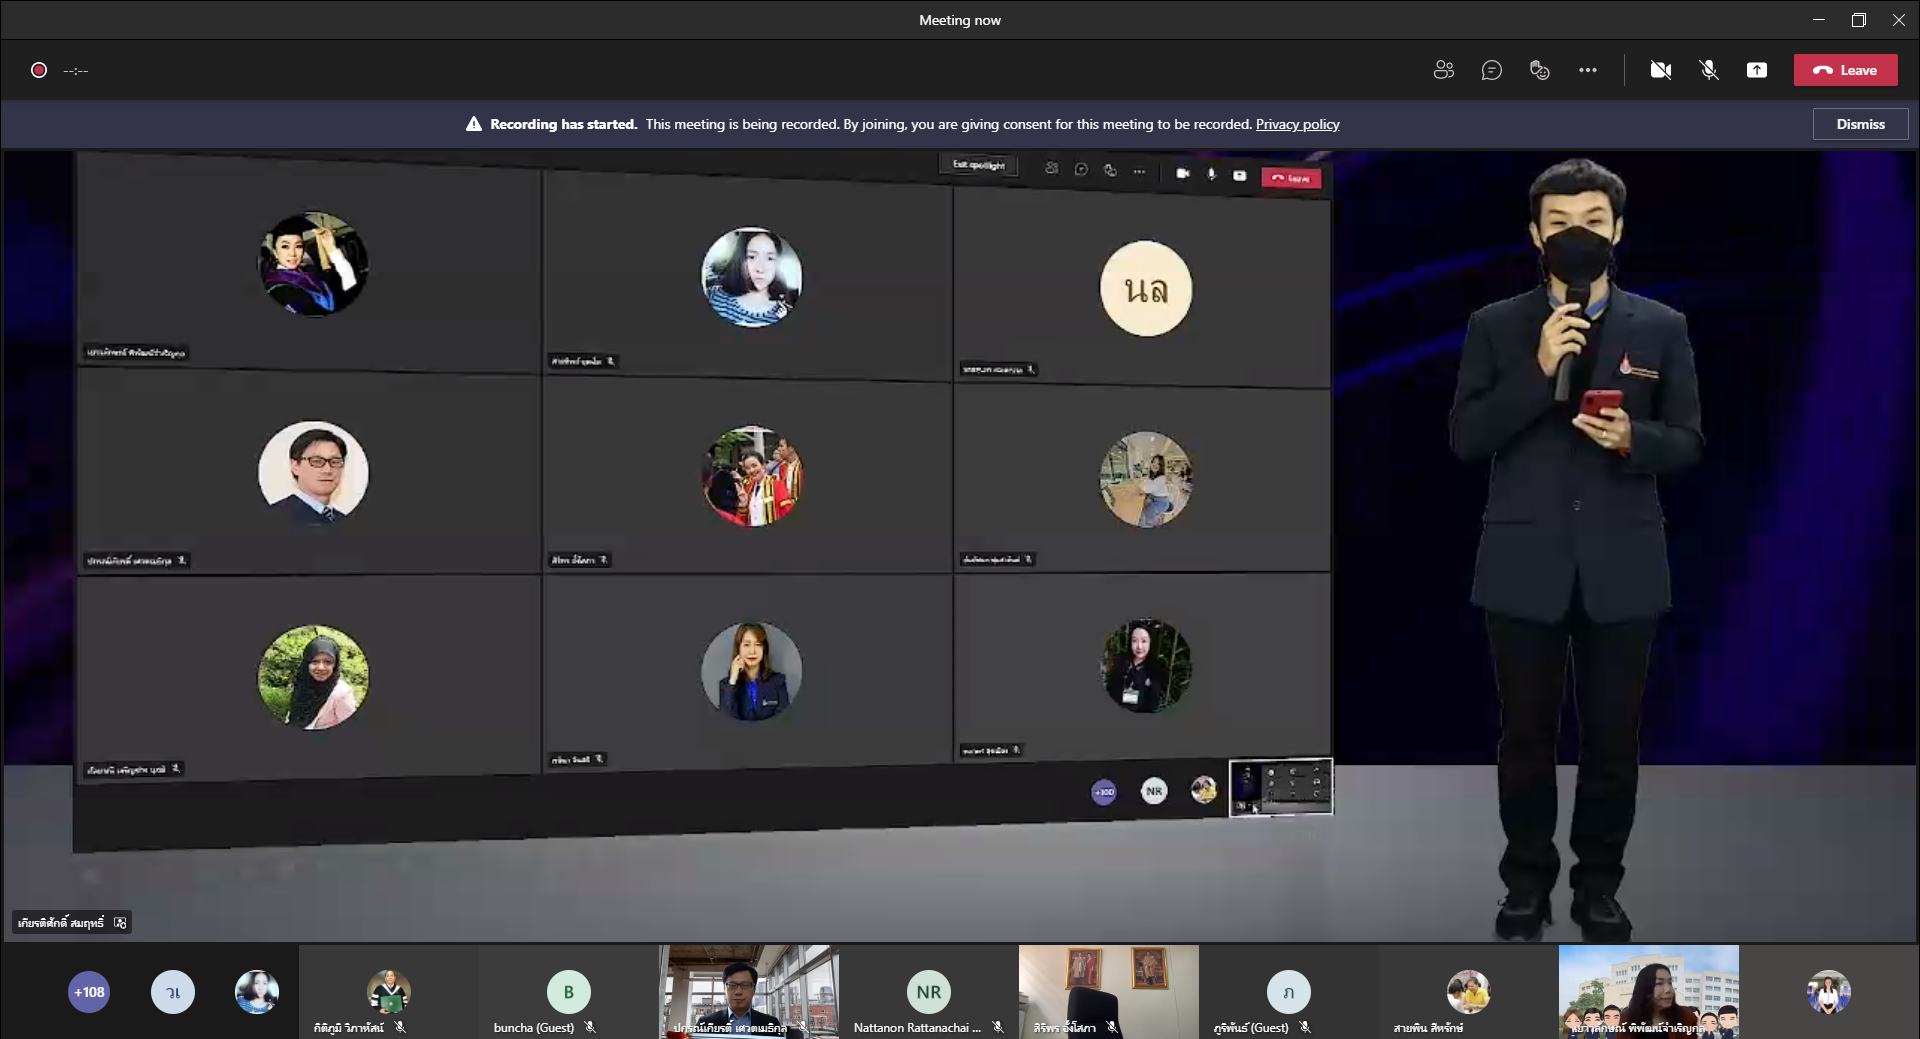Click the purple +100 bubble in shared screen
Image resolution: width=1920 pixels, height=1039 pixels.
pyautogui.click(x=1104, y=792)
